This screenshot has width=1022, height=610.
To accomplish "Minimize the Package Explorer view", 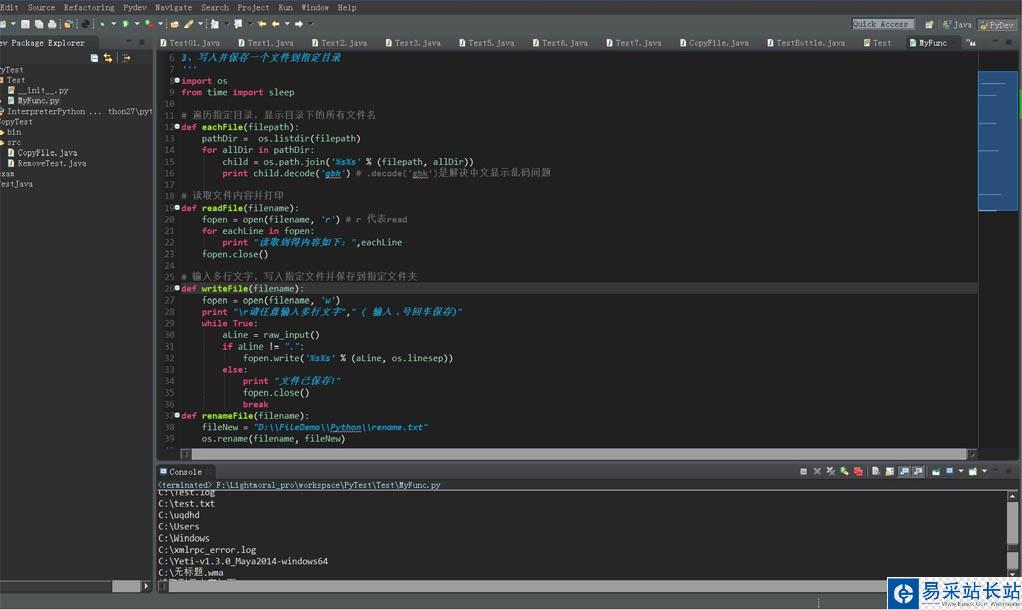I will click(128, 42).
